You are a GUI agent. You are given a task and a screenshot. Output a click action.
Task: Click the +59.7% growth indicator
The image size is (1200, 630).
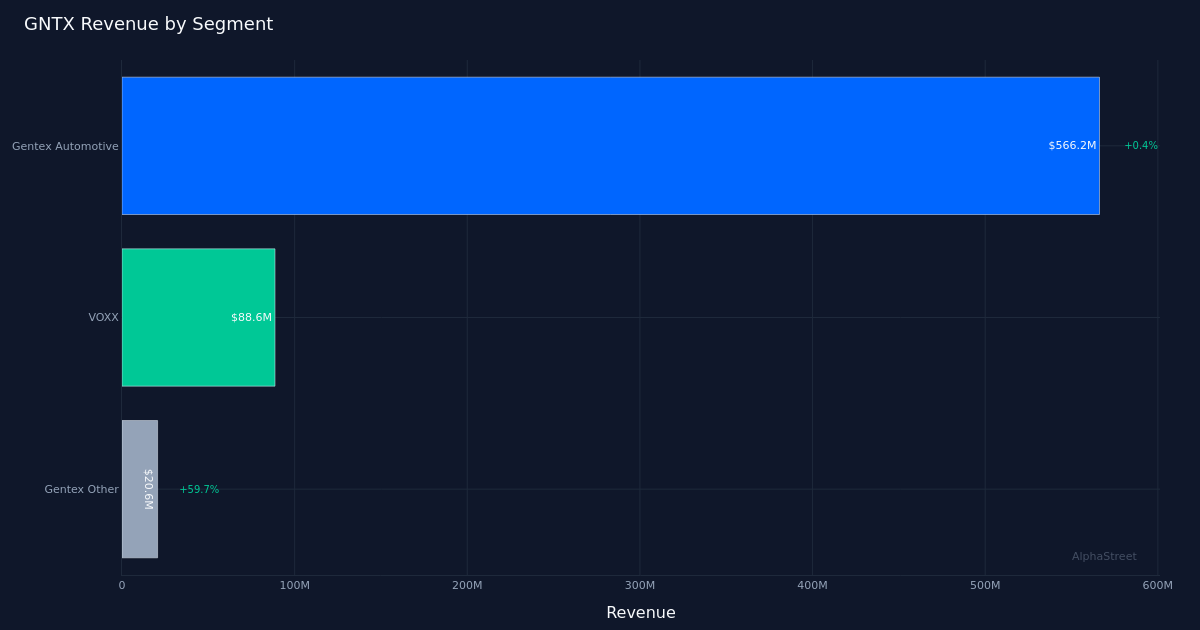click(199, 490)
